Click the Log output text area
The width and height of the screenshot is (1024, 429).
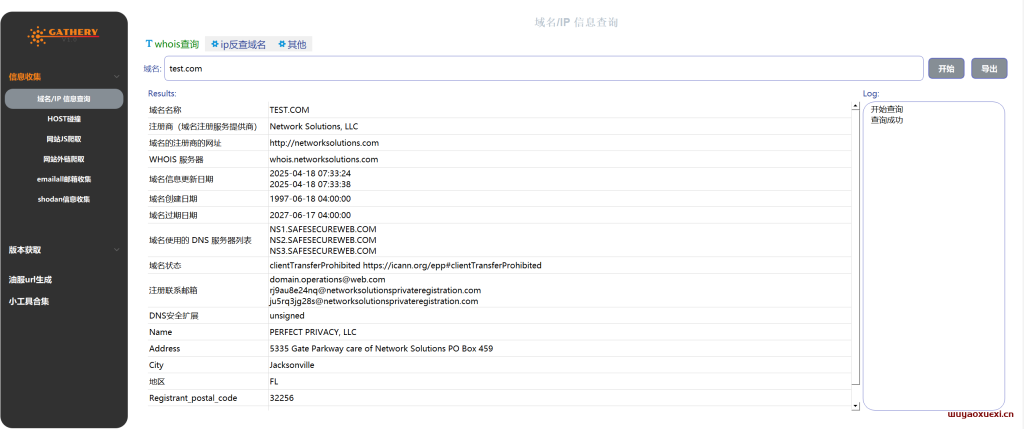pyautogui.click(x=934, y=256)
